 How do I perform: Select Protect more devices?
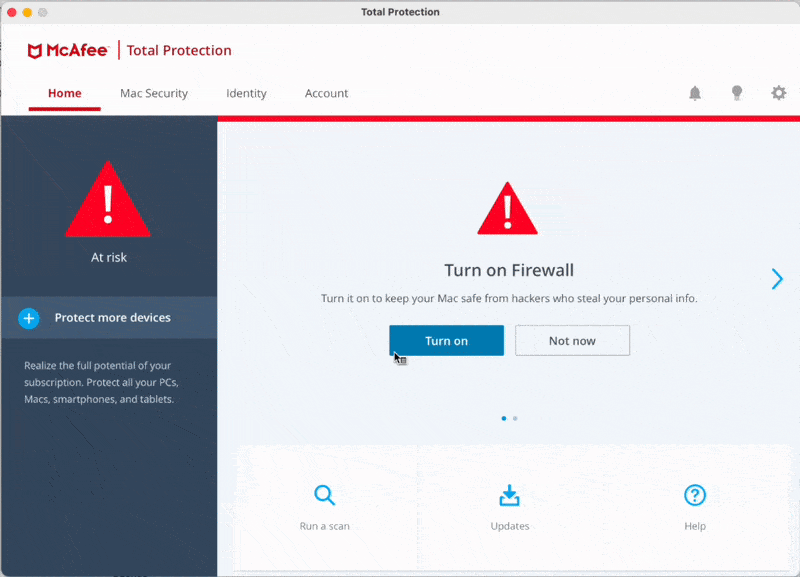pos(109,318)
